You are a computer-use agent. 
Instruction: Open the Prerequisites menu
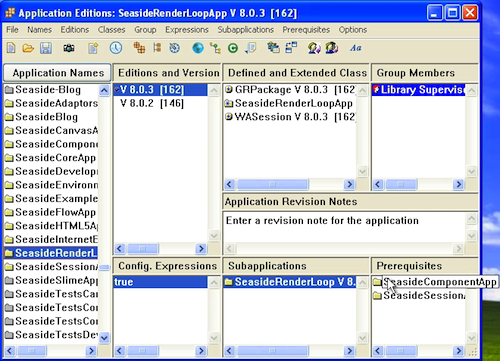pos(306,30)
